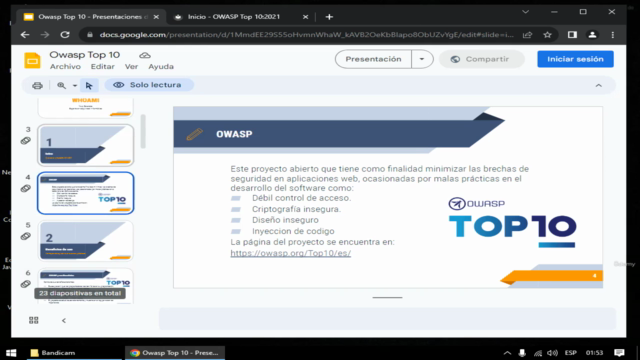This screenshot has width=640, height=360.
Task: Switch to Inicio - OWASP Top 10:2021 tab
Action: pyautogui.click(x=241, y=17)
